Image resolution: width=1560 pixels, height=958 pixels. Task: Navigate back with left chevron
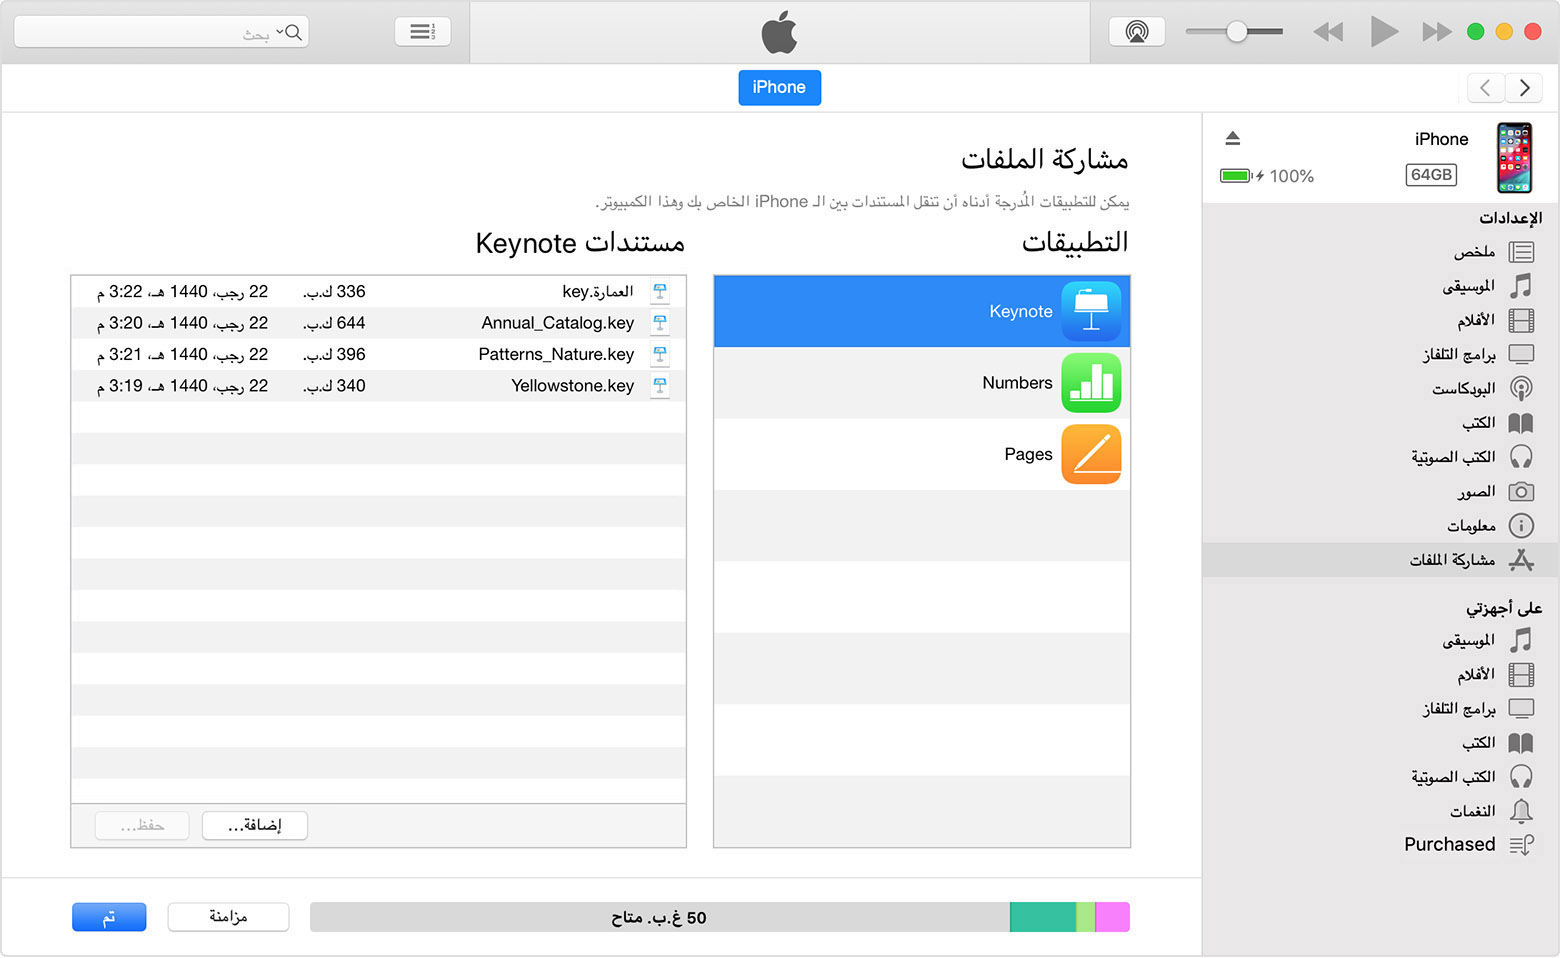pos(1486,88)
